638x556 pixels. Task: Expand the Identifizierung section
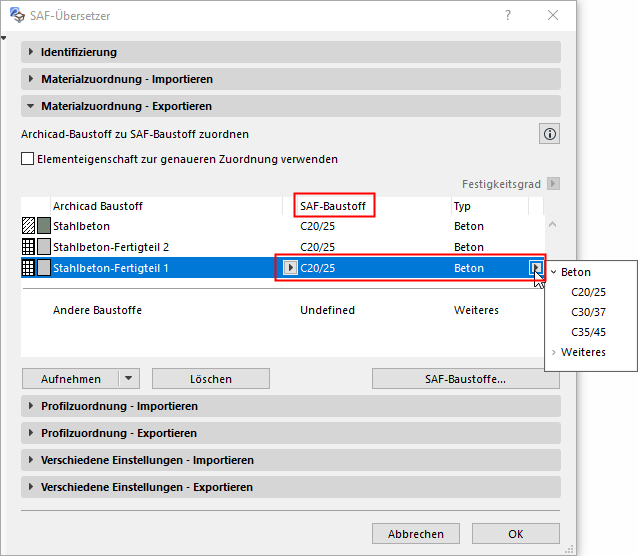[x=291, y=52]
